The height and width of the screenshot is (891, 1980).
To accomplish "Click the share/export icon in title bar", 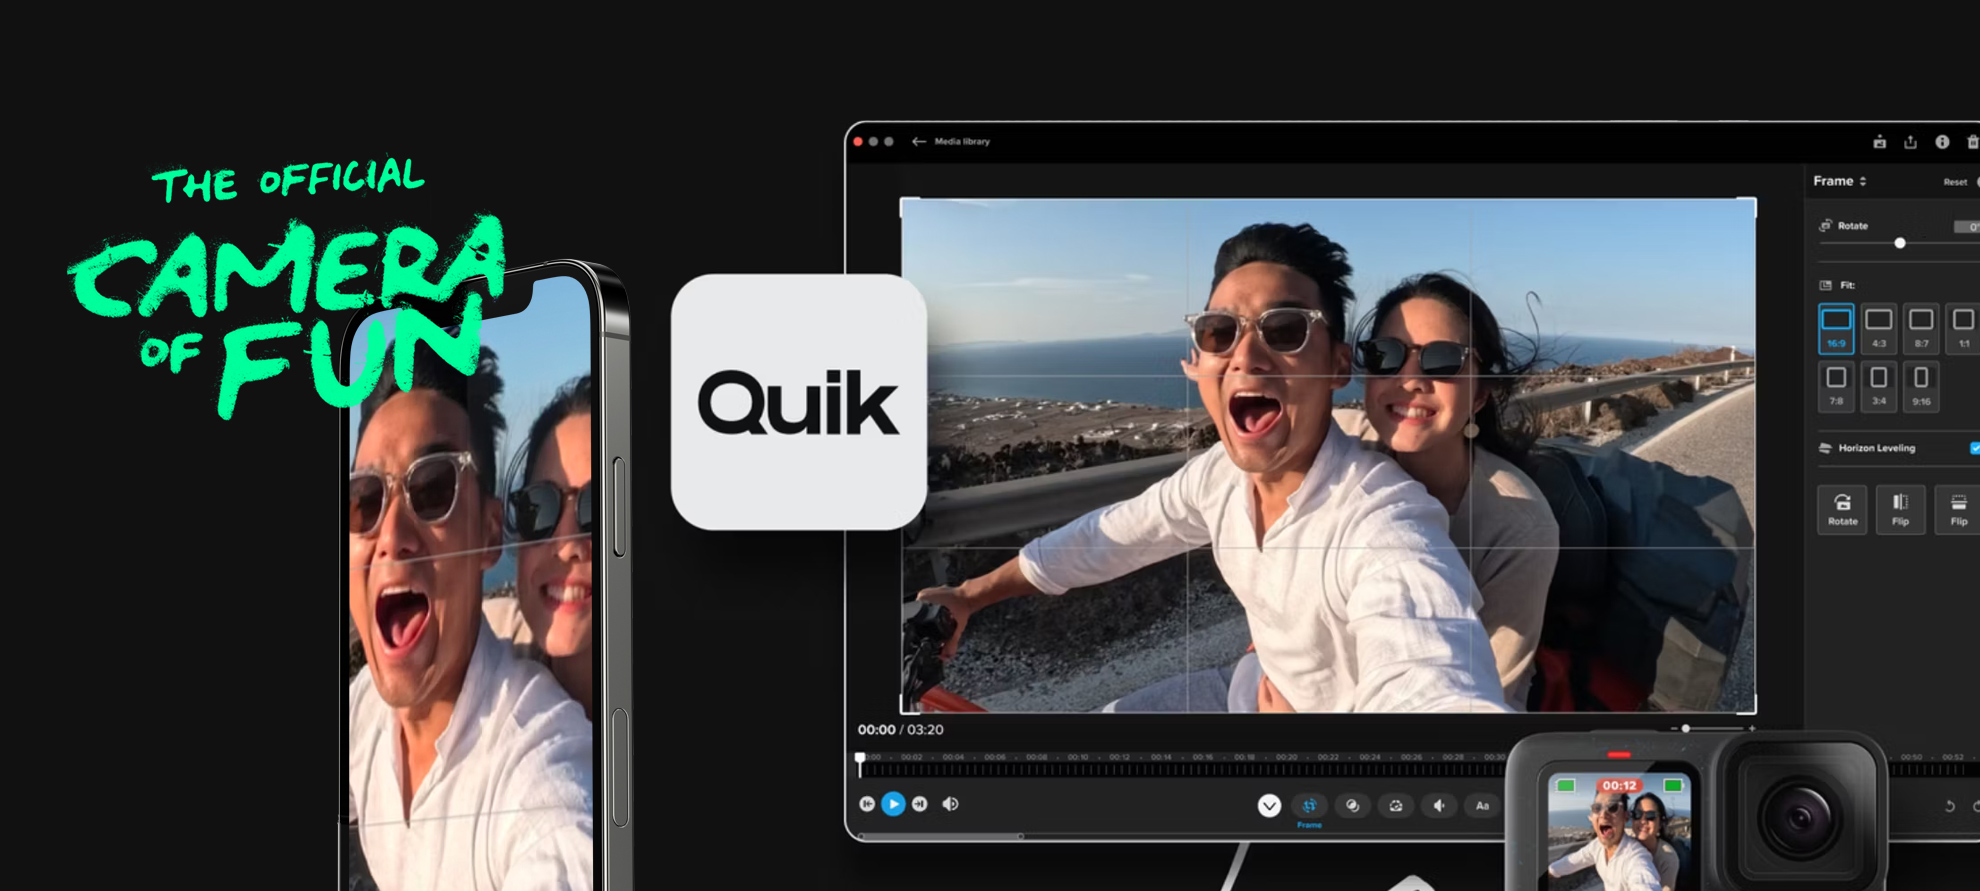I will [x=1910, y=142].
